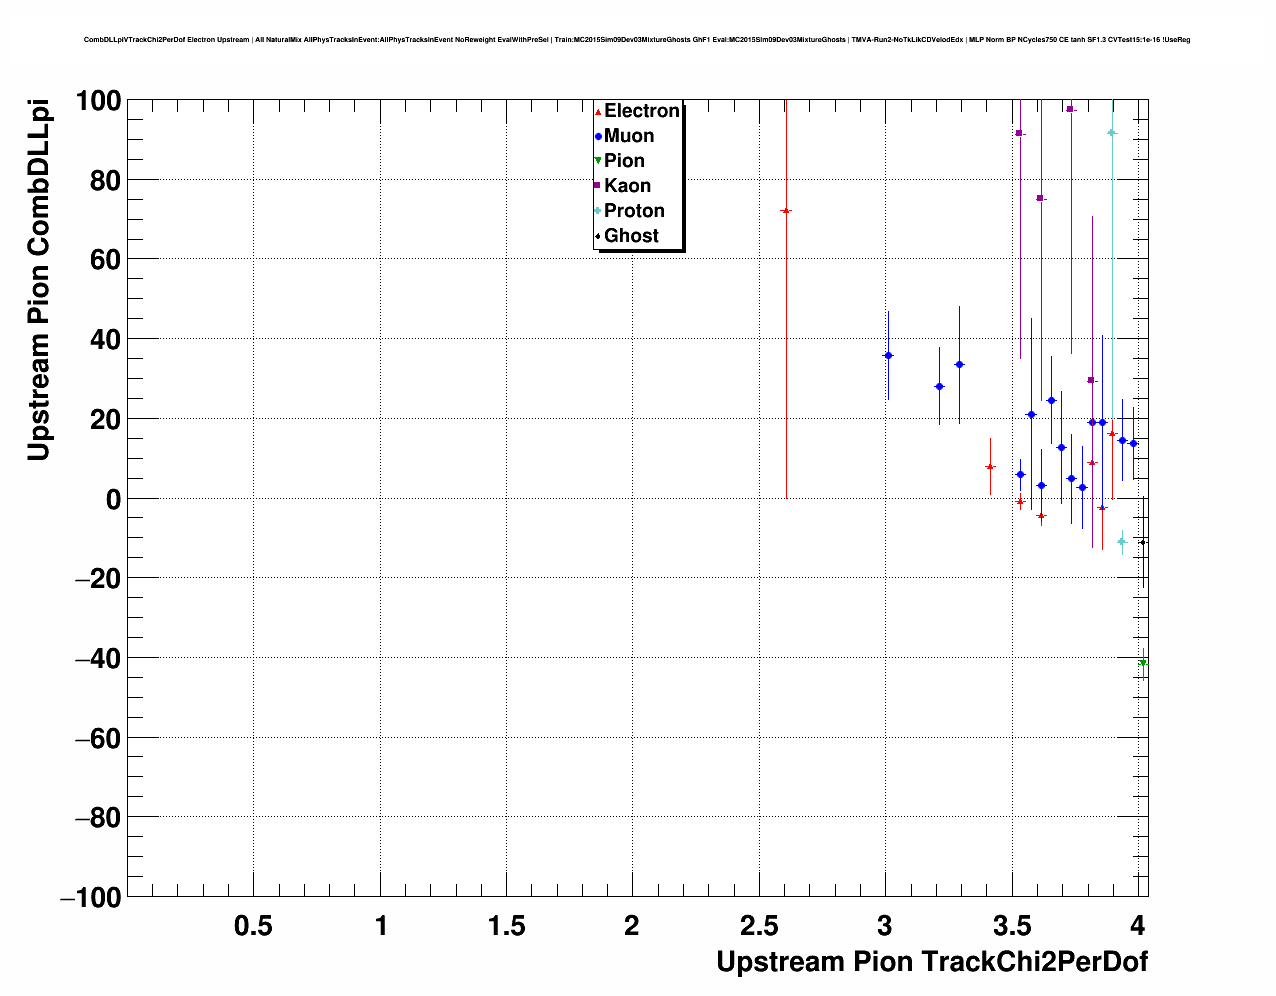Click the y-axis tick label −60
The width and height of the screenshot is (1276, 996).
coord(98,738)
